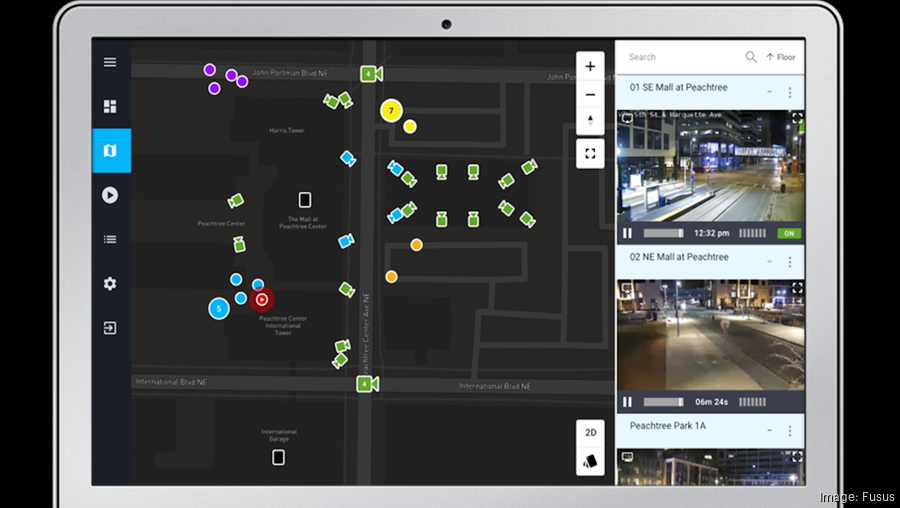Toggle the 2D map mode button
The image size is (900, 508).
point(590,433)
